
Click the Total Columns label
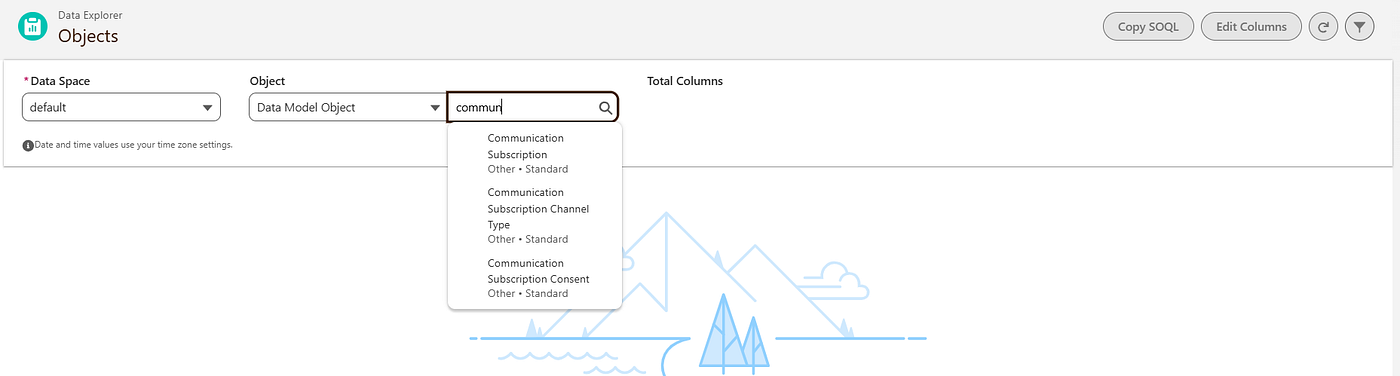point(685,81)
